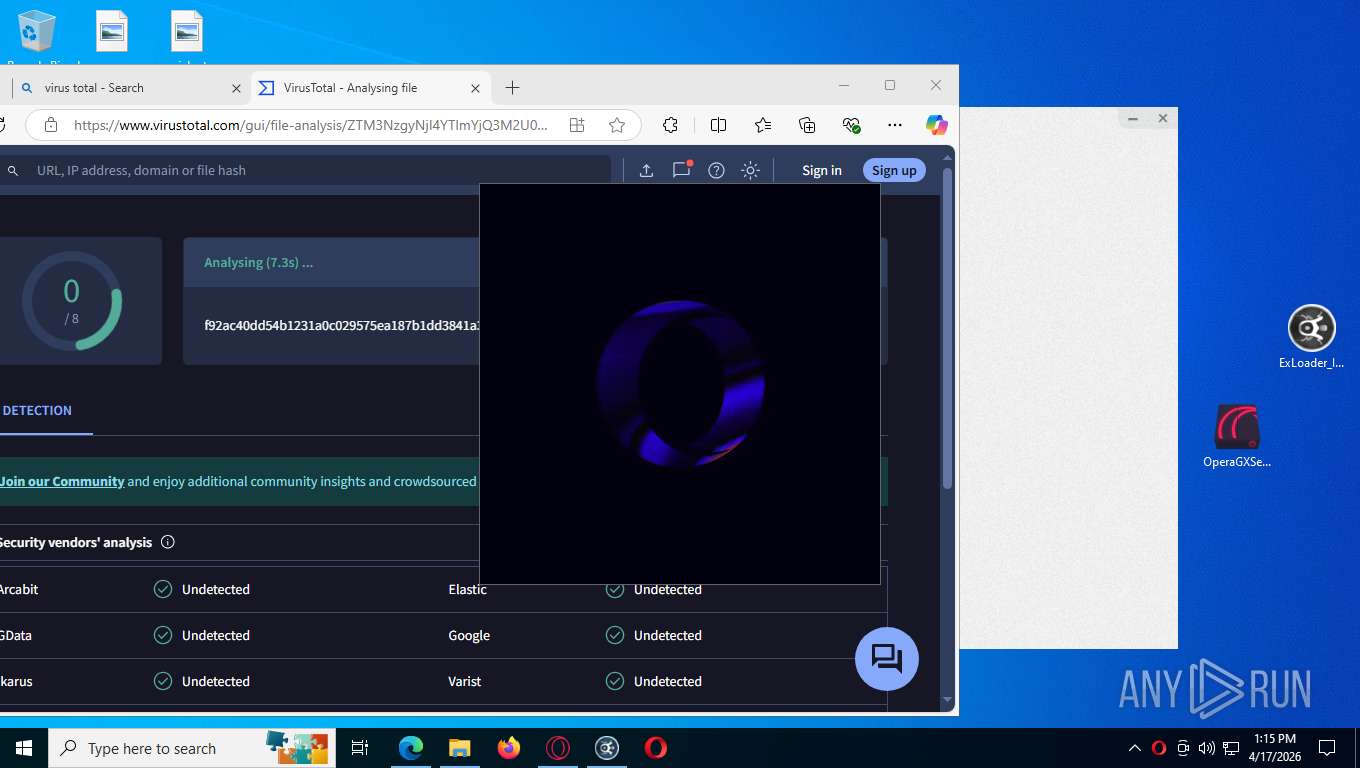Open File Explorer from the taskbar

point(459,748)
